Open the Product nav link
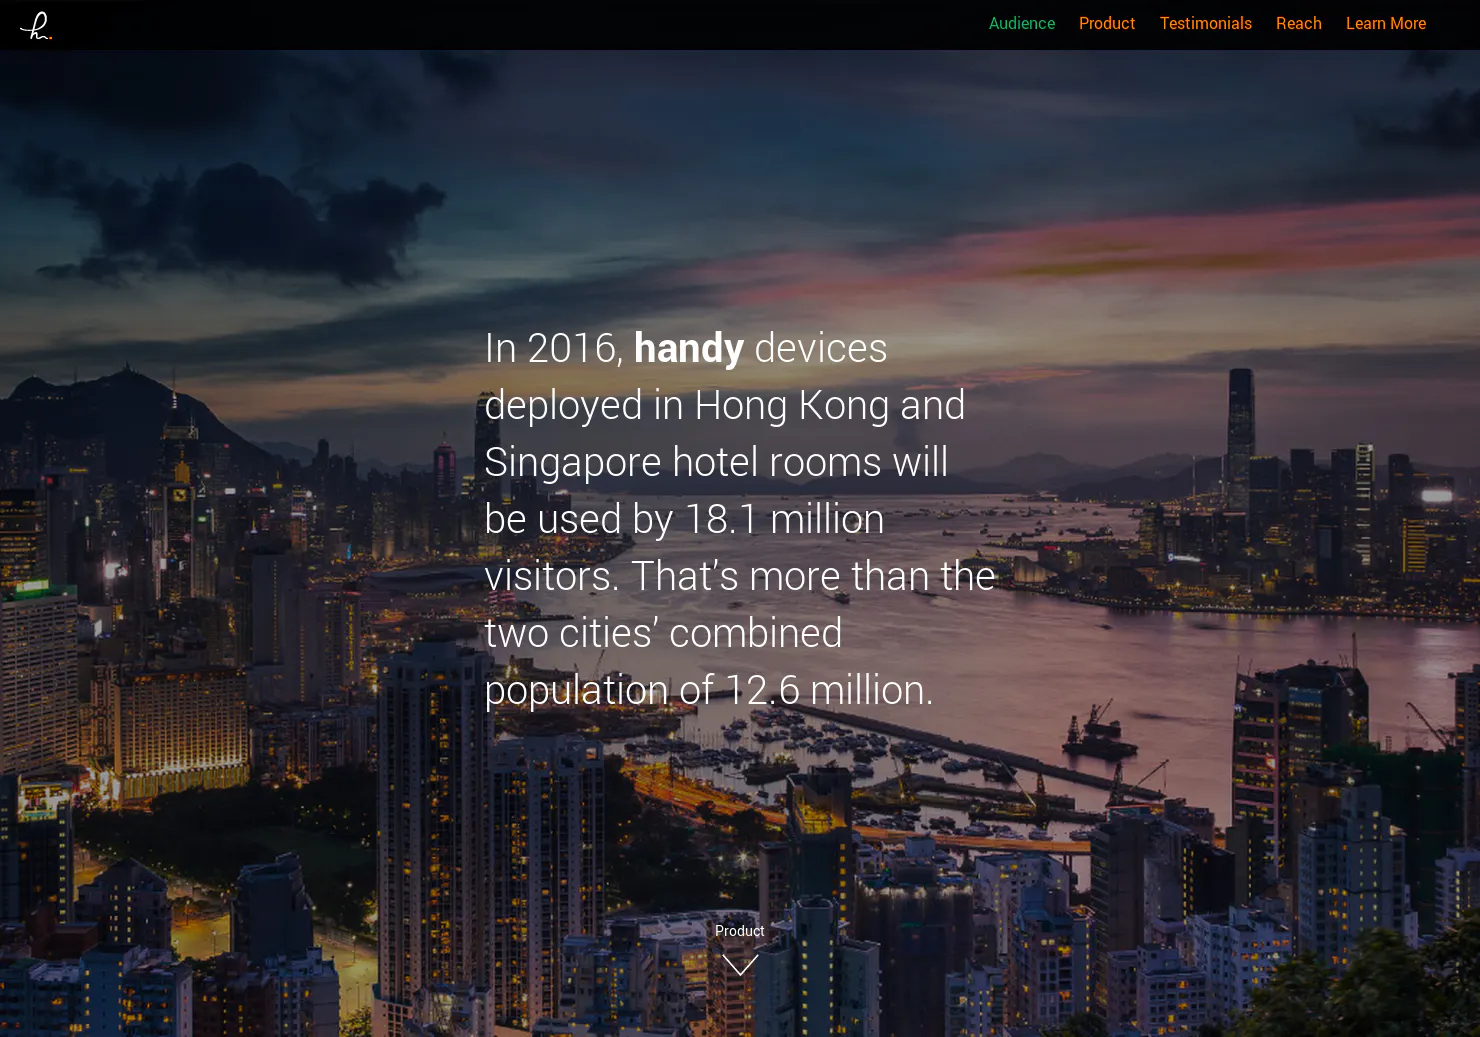The image size is (1480, 1037). [1106, 23]
